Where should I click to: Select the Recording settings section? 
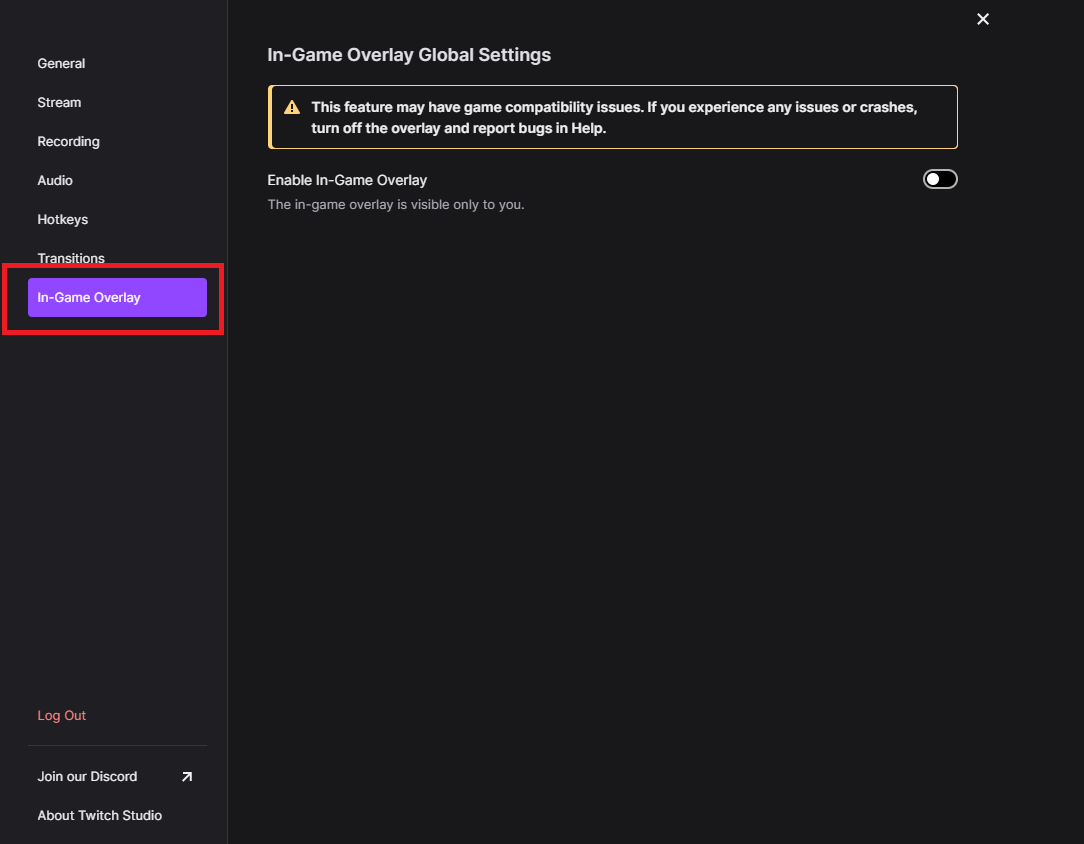tap(68, 142)
